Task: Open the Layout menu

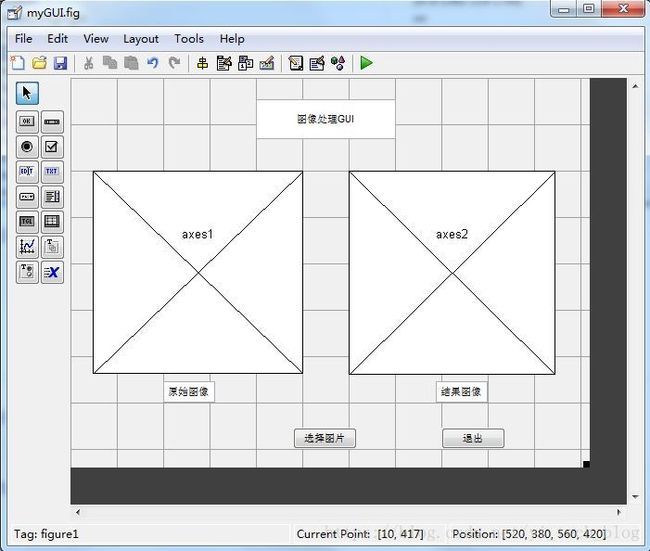Action: 141,39
